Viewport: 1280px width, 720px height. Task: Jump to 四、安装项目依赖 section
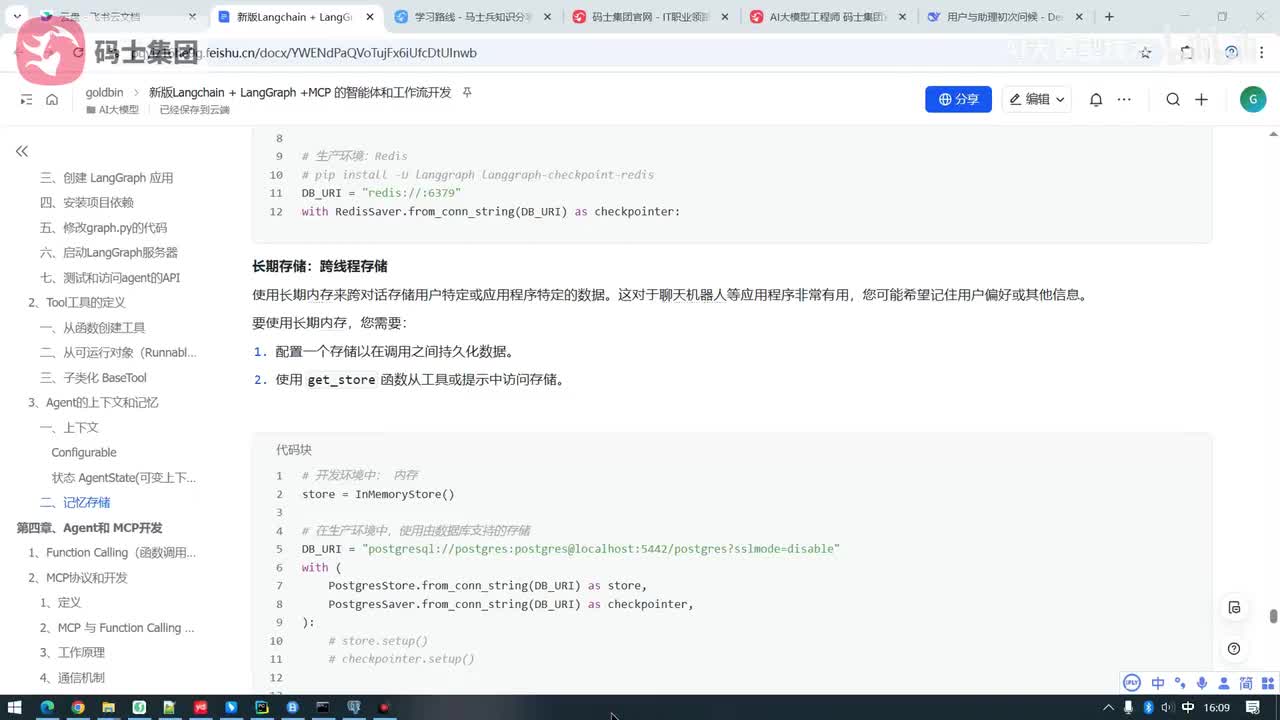click(87, 203)
